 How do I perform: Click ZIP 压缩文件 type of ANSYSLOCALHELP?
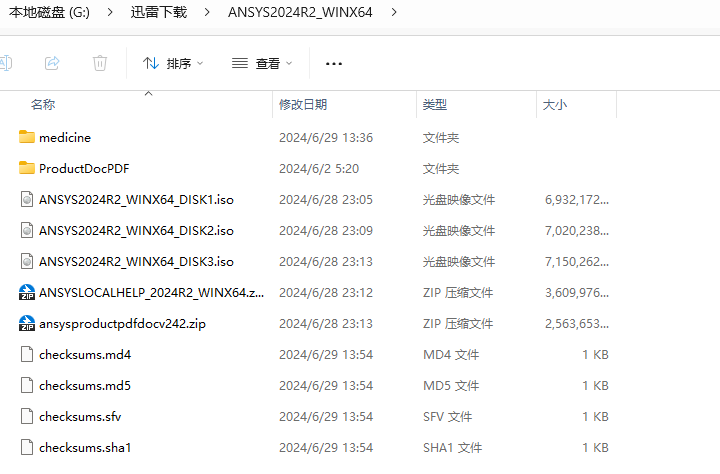pyautogui.click(x=458, y=293)
